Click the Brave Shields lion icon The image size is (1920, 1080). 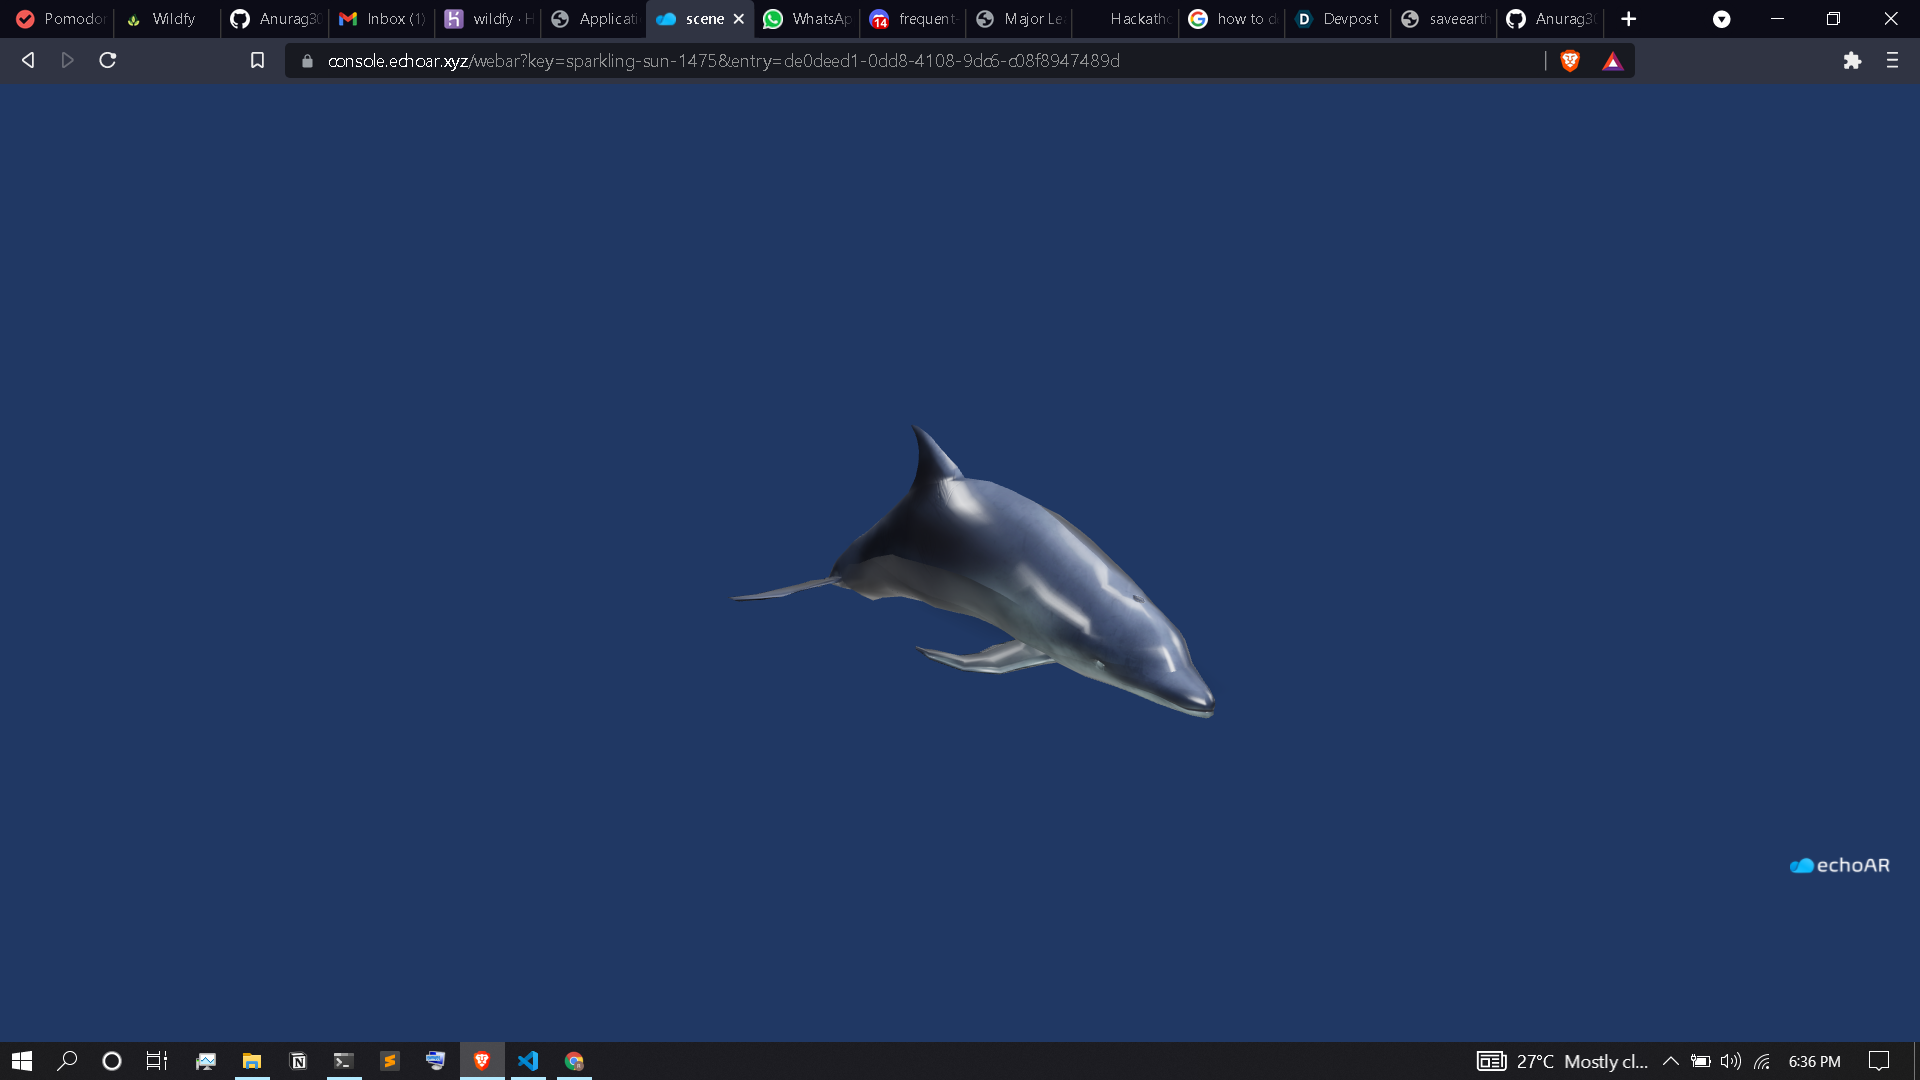[1570, 61]
